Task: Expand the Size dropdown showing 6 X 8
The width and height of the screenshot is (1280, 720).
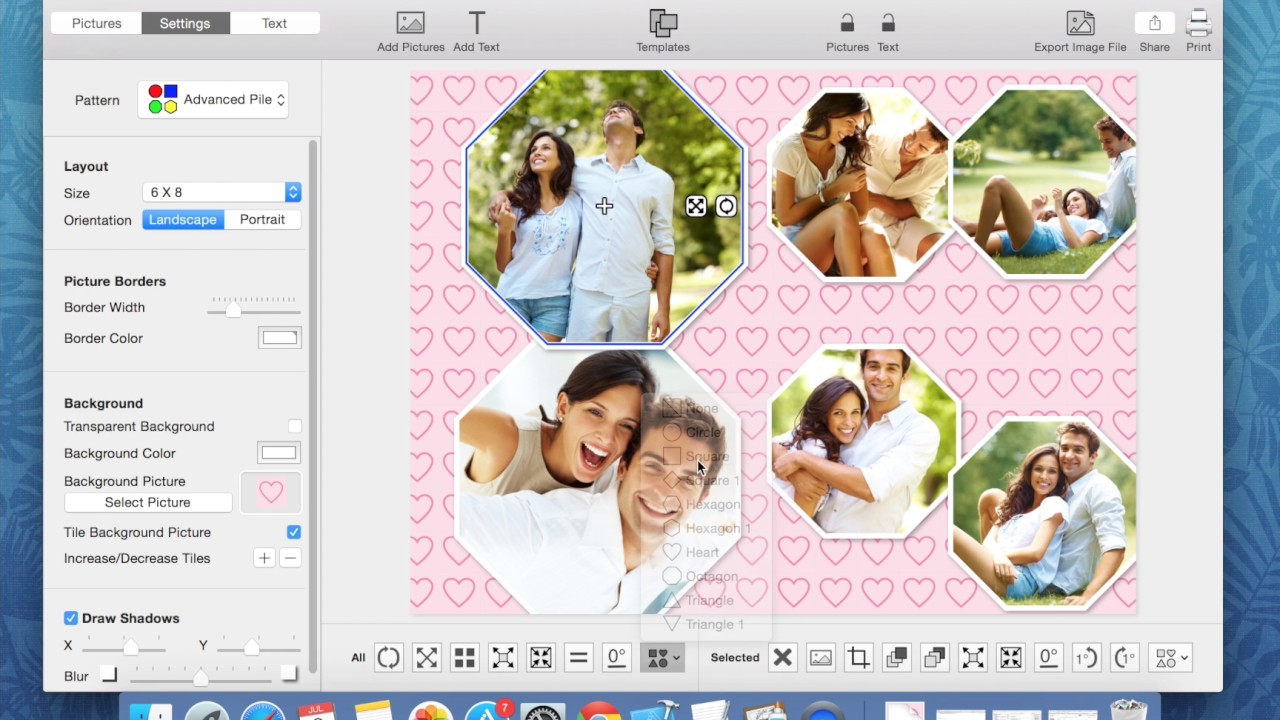Action: [221, 192]
